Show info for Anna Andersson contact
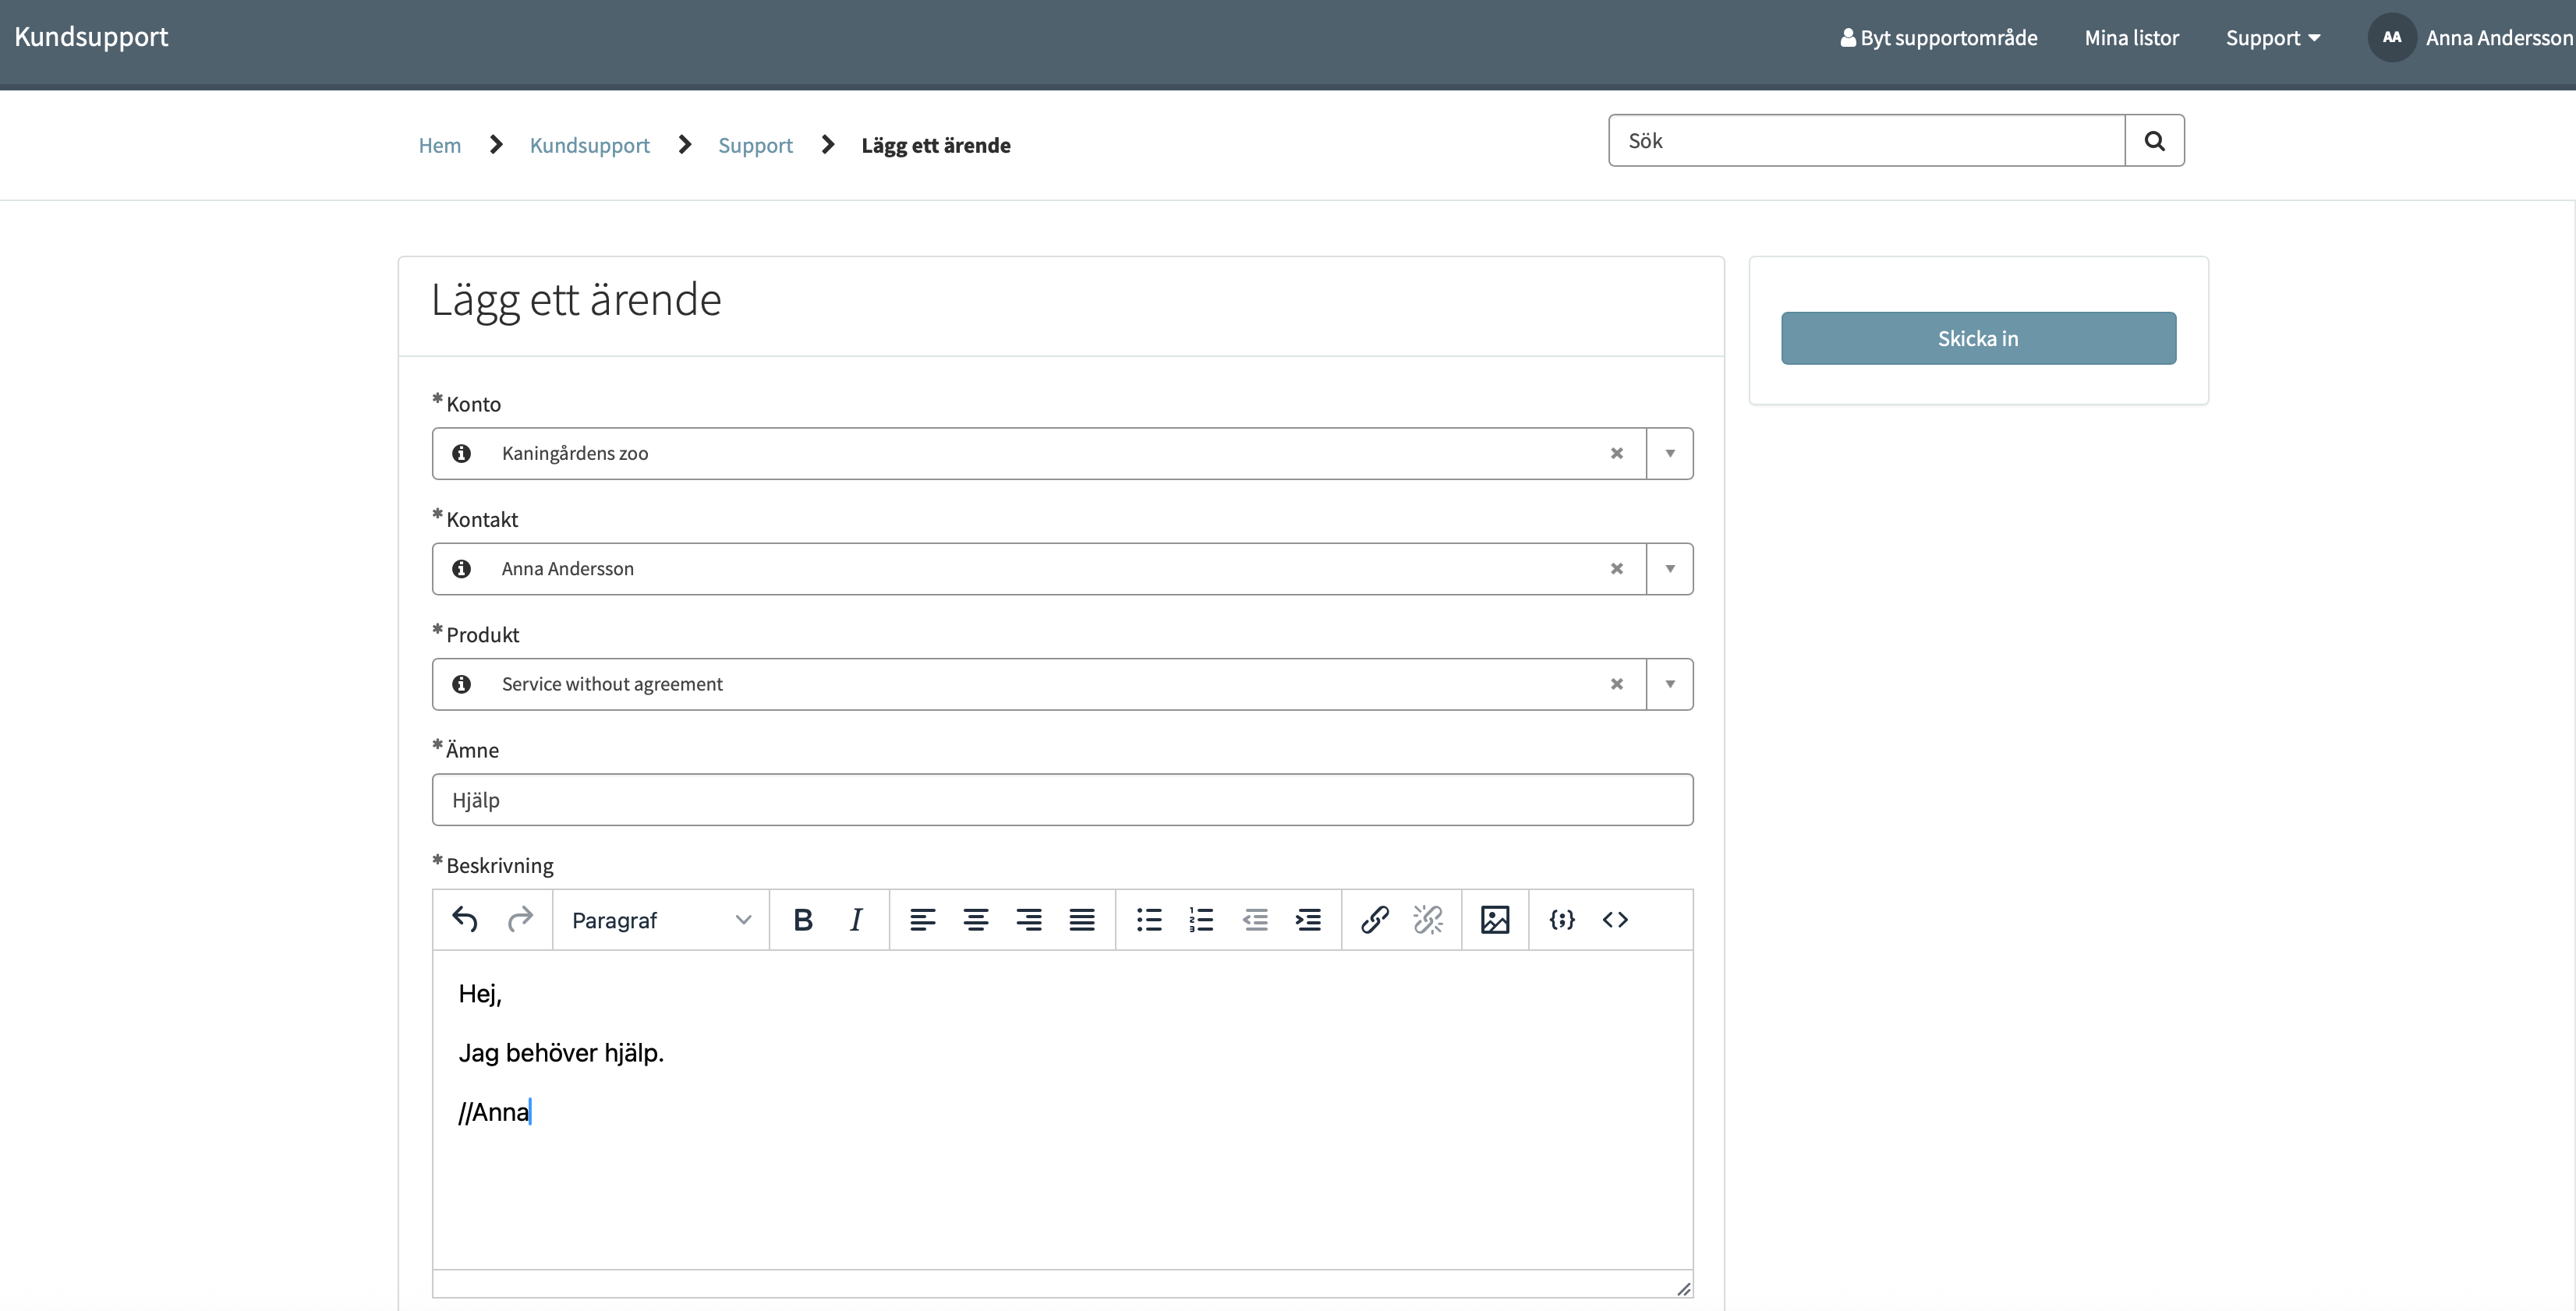This screenshot has width=2576, height=1311. coord(461,568)
